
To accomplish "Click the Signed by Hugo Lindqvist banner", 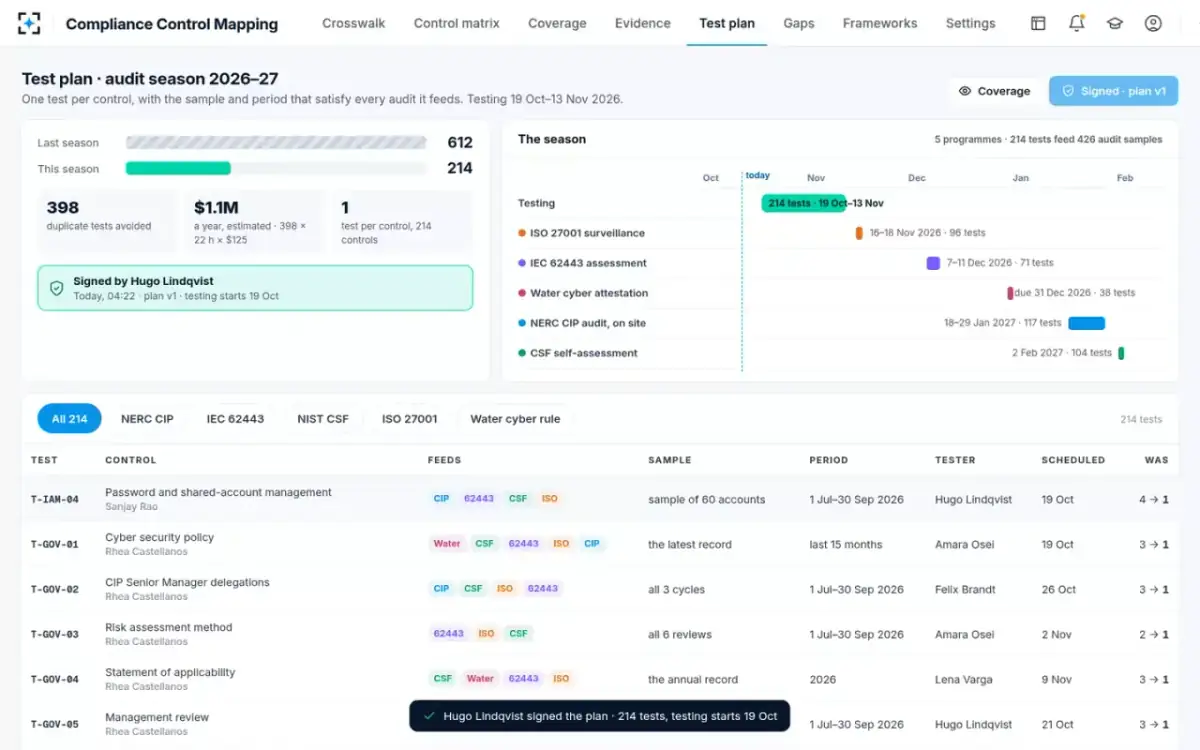I will (255, 288).
